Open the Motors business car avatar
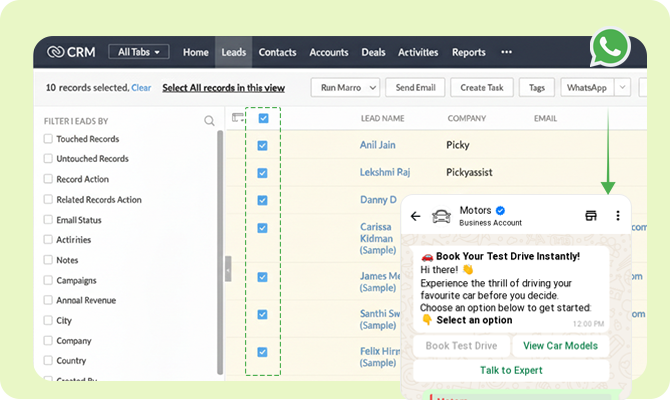The height and width of the screenshot is (400, 670). pos(441,216)
